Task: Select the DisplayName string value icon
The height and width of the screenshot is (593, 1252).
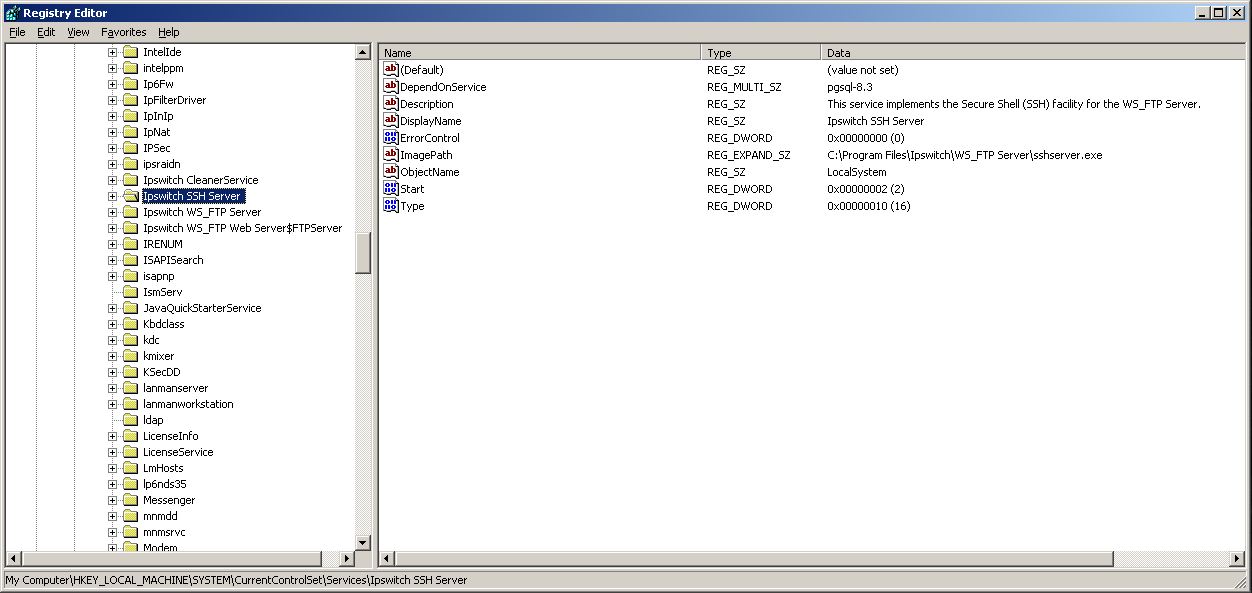Action: click(x=391, y=120)
